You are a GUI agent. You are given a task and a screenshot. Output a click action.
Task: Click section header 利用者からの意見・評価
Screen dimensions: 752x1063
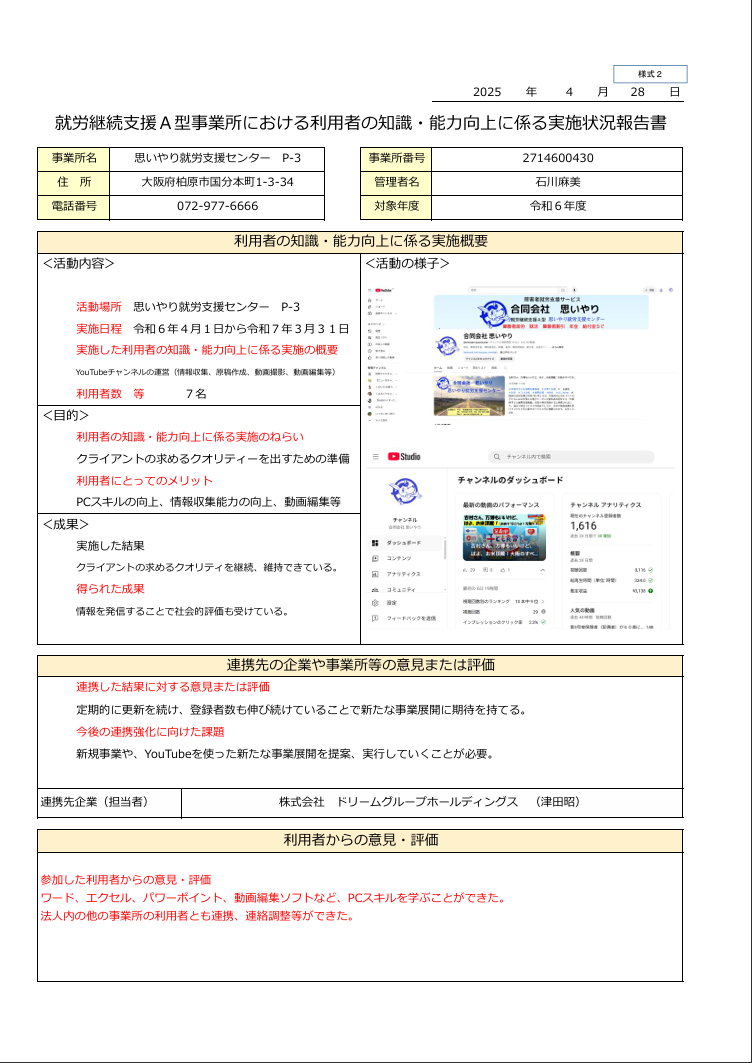[x=360, y=841]
